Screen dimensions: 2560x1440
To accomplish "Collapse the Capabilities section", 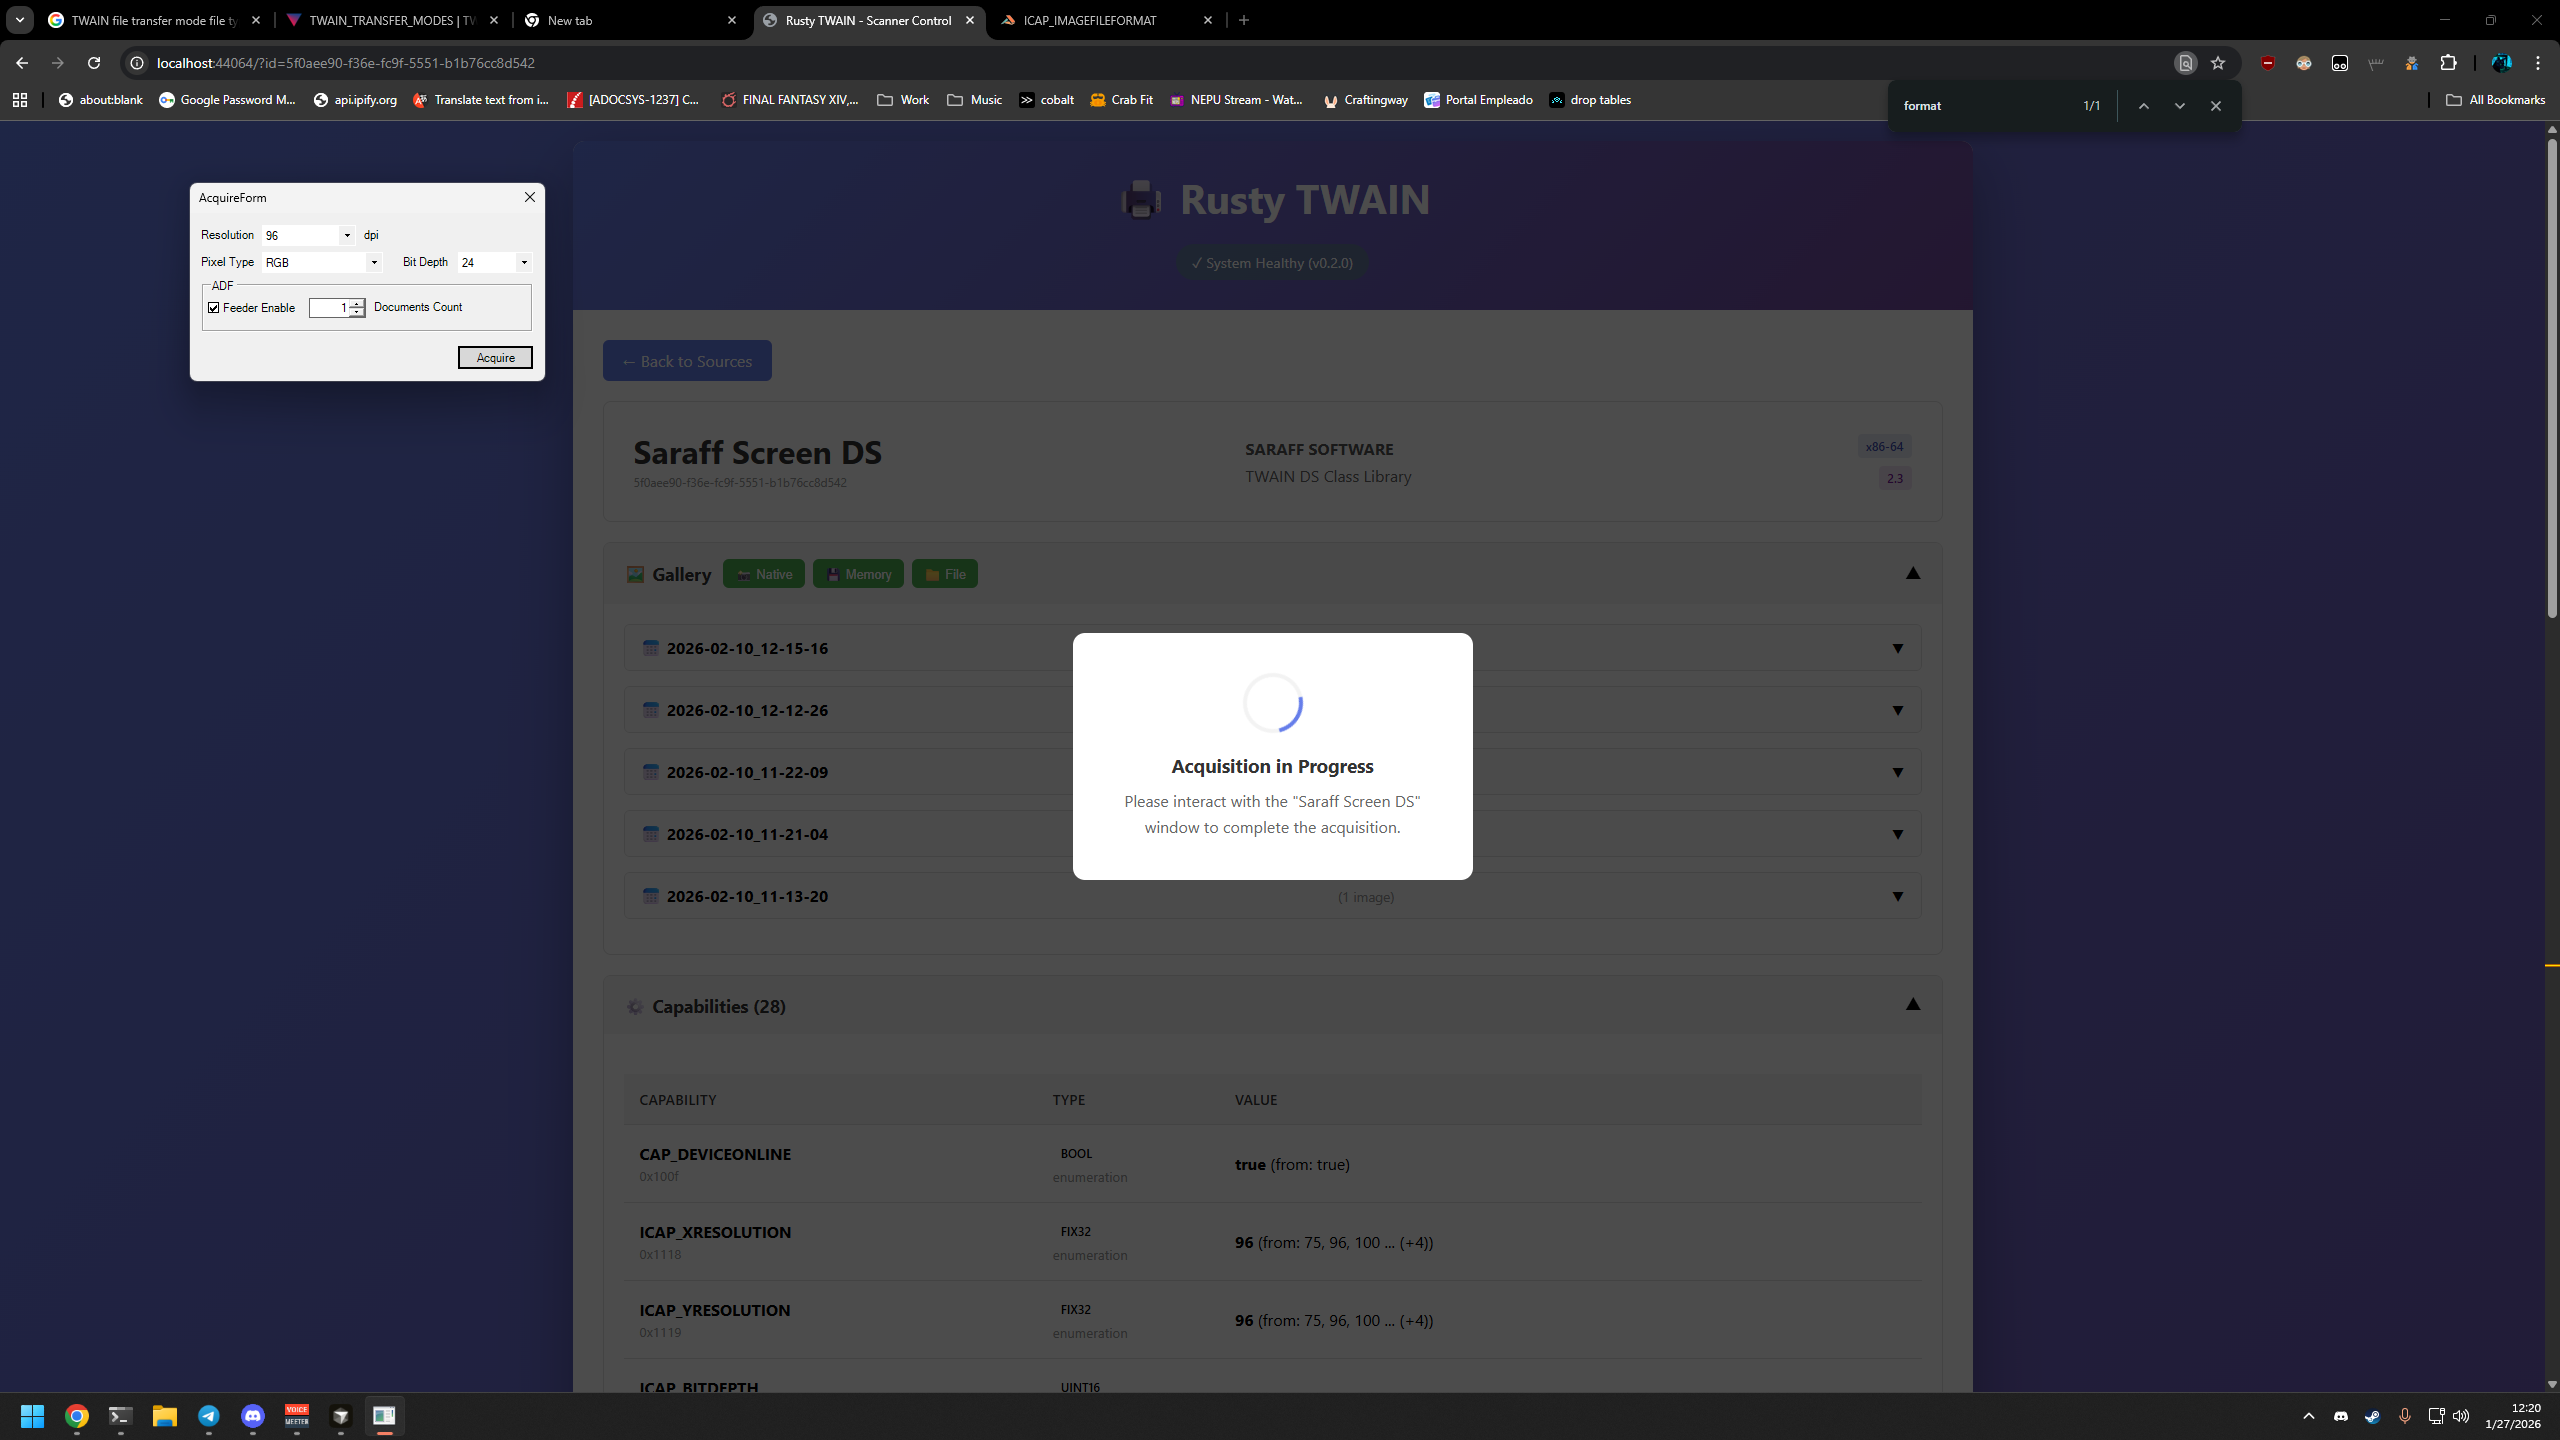I will pos(1912,1005).
